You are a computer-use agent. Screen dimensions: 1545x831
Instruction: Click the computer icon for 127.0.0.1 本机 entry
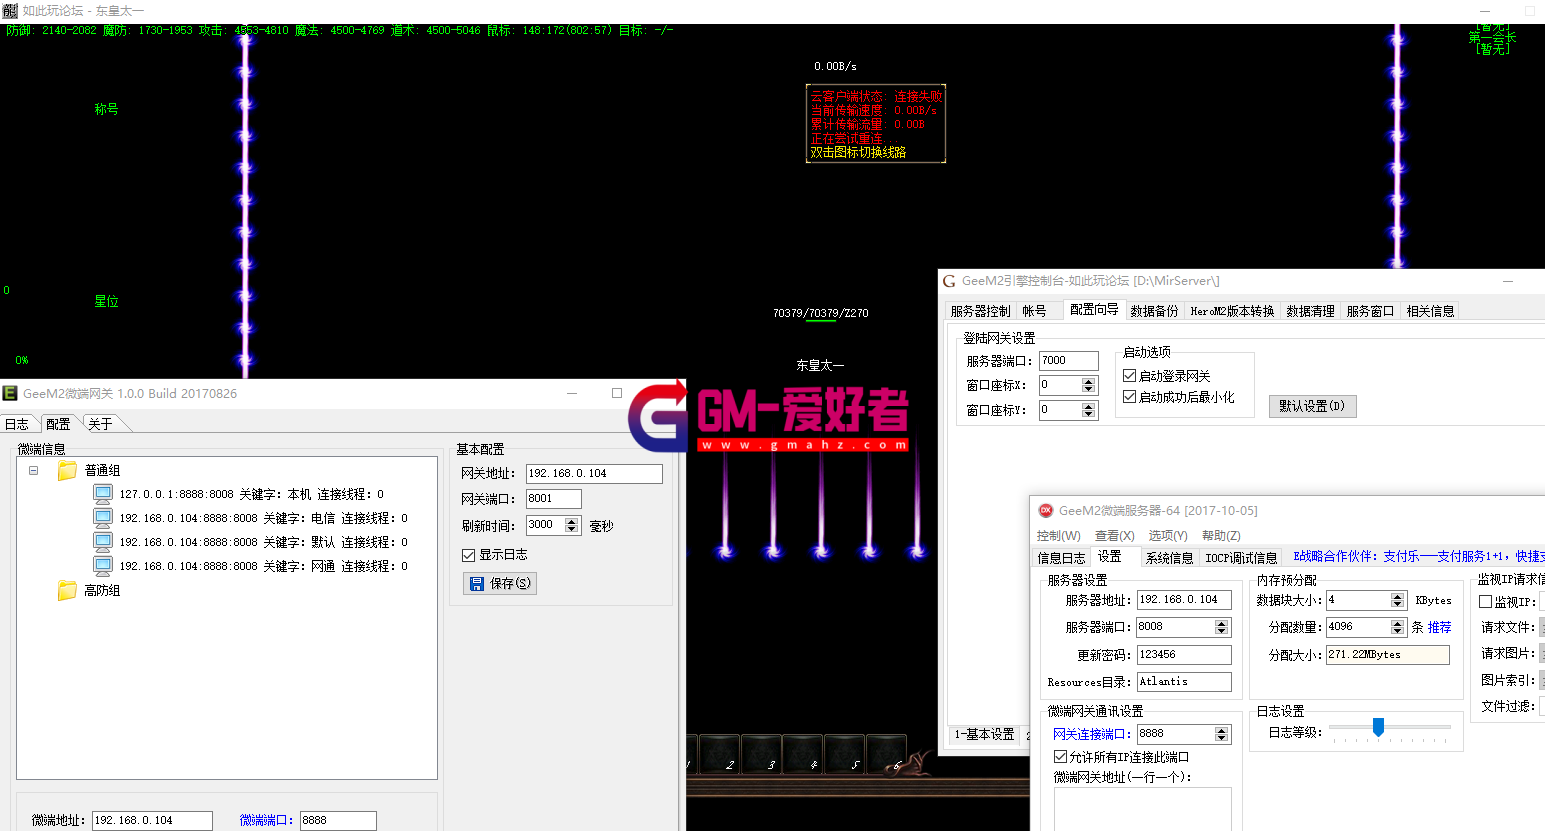(x=103, y=494)
